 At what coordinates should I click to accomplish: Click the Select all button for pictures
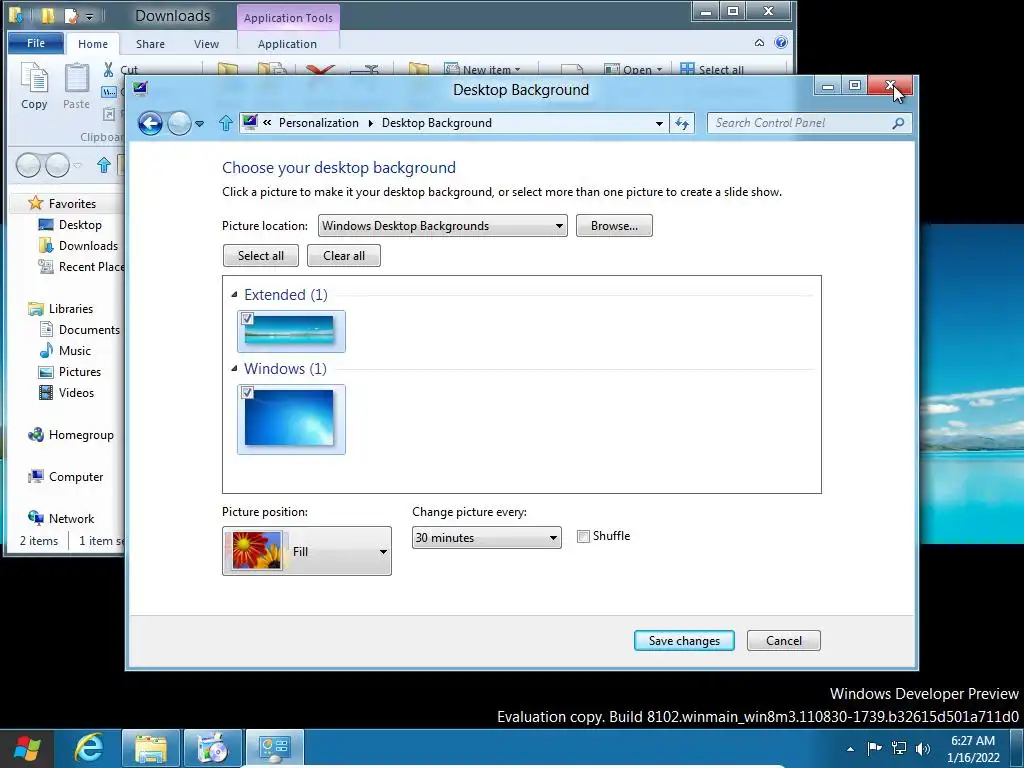point(261,256)
